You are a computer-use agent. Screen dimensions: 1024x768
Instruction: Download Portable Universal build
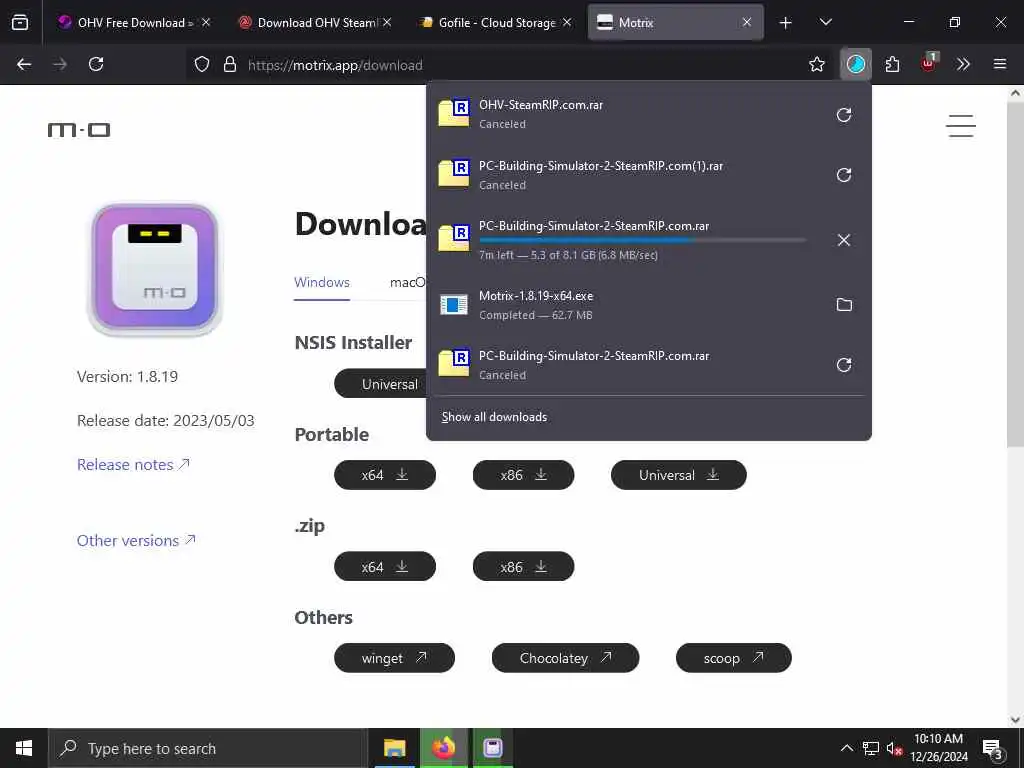point(679,475)
